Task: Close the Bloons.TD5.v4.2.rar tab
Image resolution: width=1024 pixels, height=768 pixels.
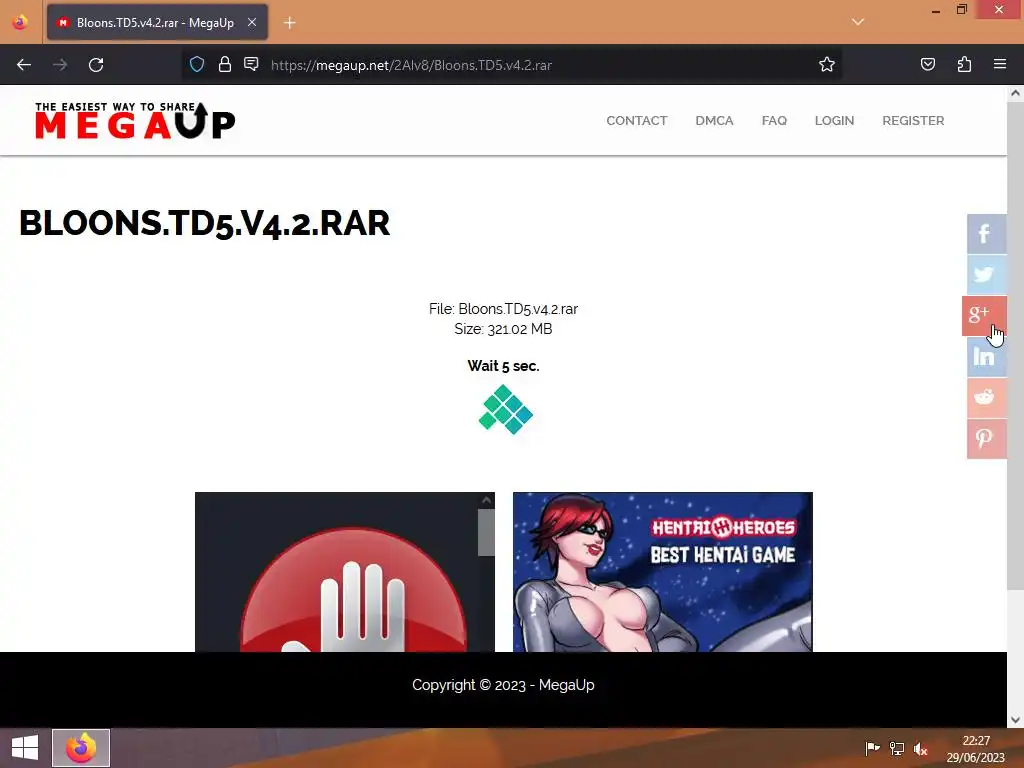Action: [252, 22]
